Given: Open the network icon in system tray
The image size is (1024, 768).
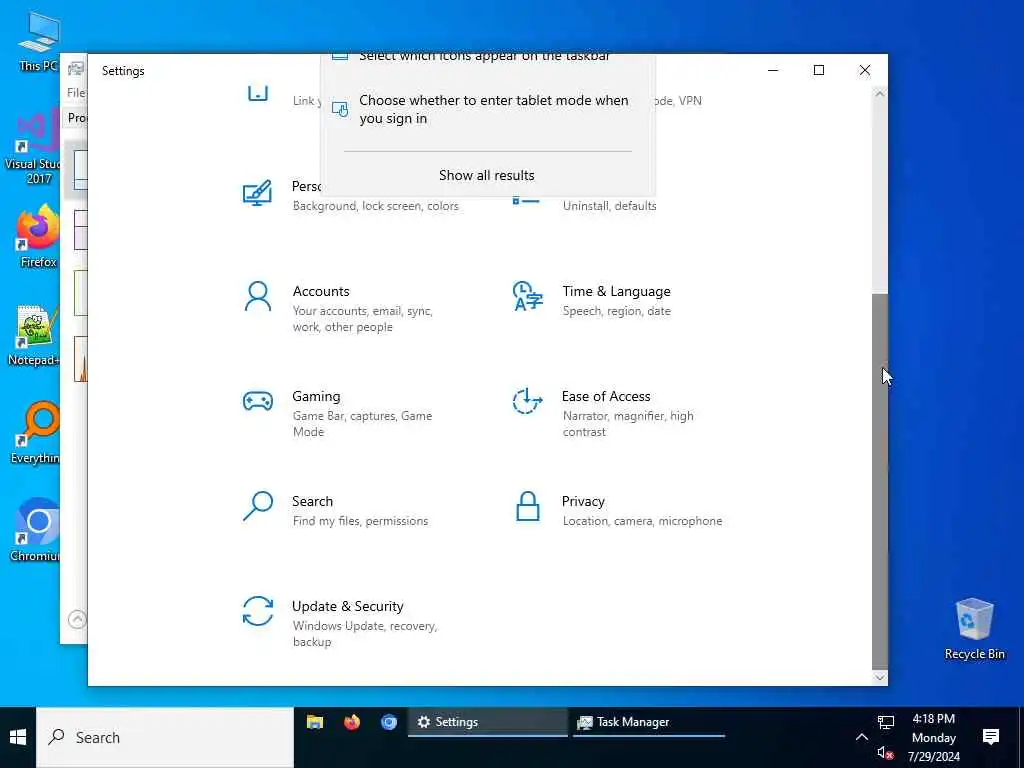Looking at the screenshot, I should 886,722.
